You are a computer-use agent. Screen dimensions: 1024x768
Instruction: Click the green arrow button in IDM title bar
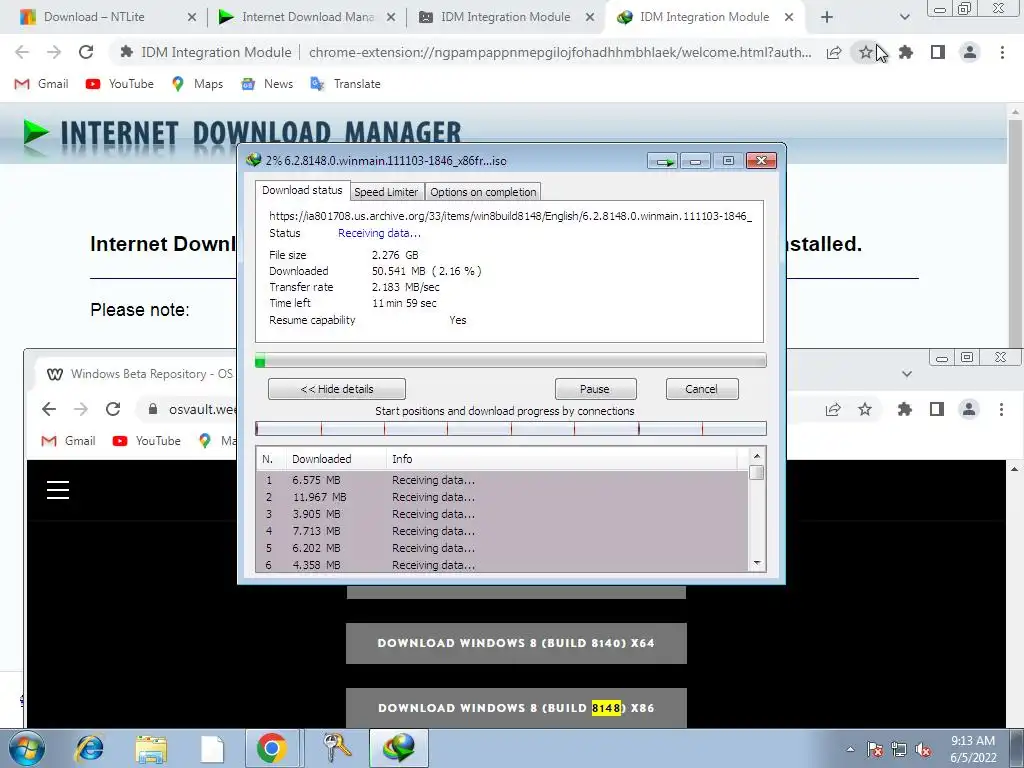[663, 161]
